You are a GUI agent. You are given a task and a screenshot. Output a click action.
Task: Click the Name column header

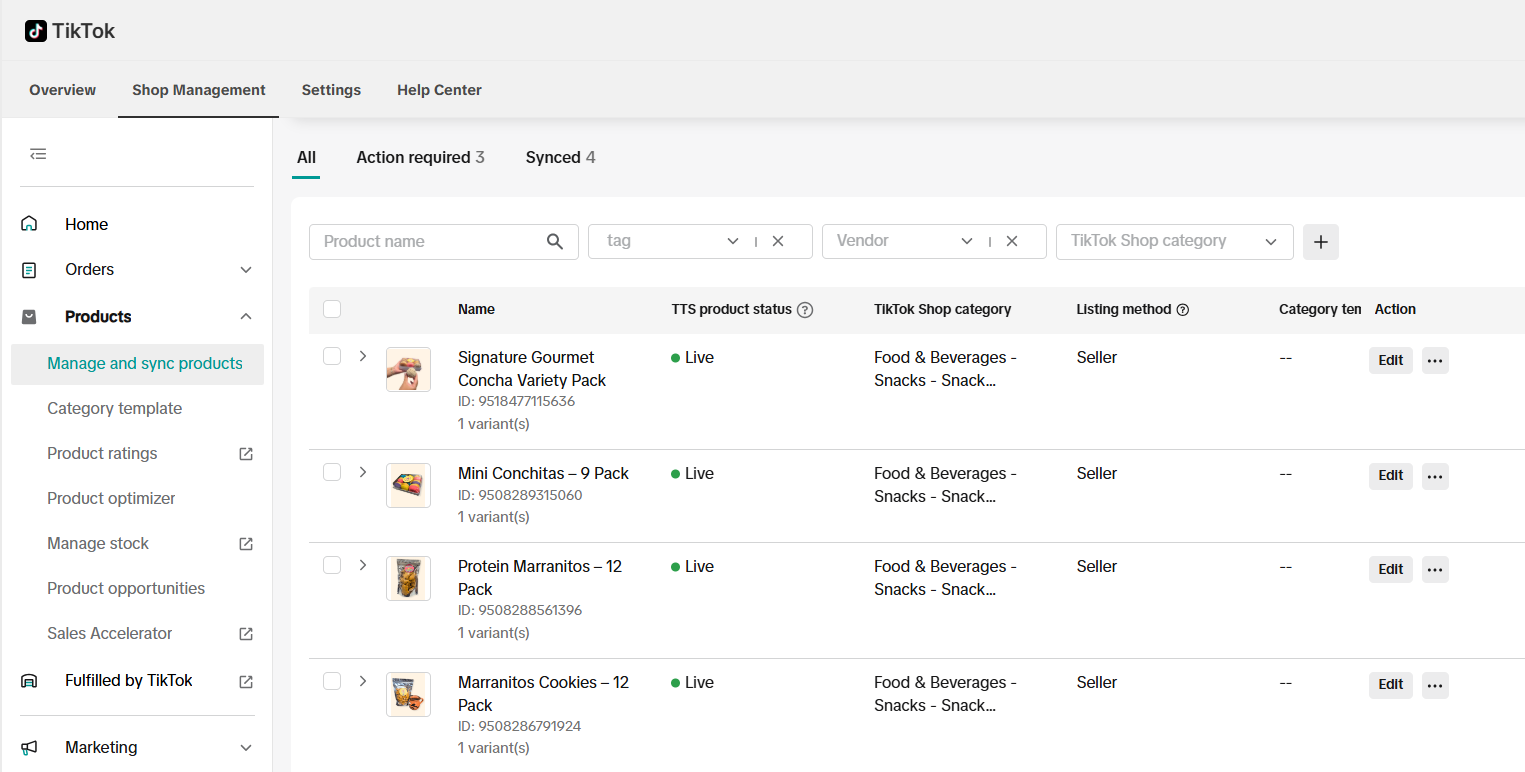tap(476, 310)
